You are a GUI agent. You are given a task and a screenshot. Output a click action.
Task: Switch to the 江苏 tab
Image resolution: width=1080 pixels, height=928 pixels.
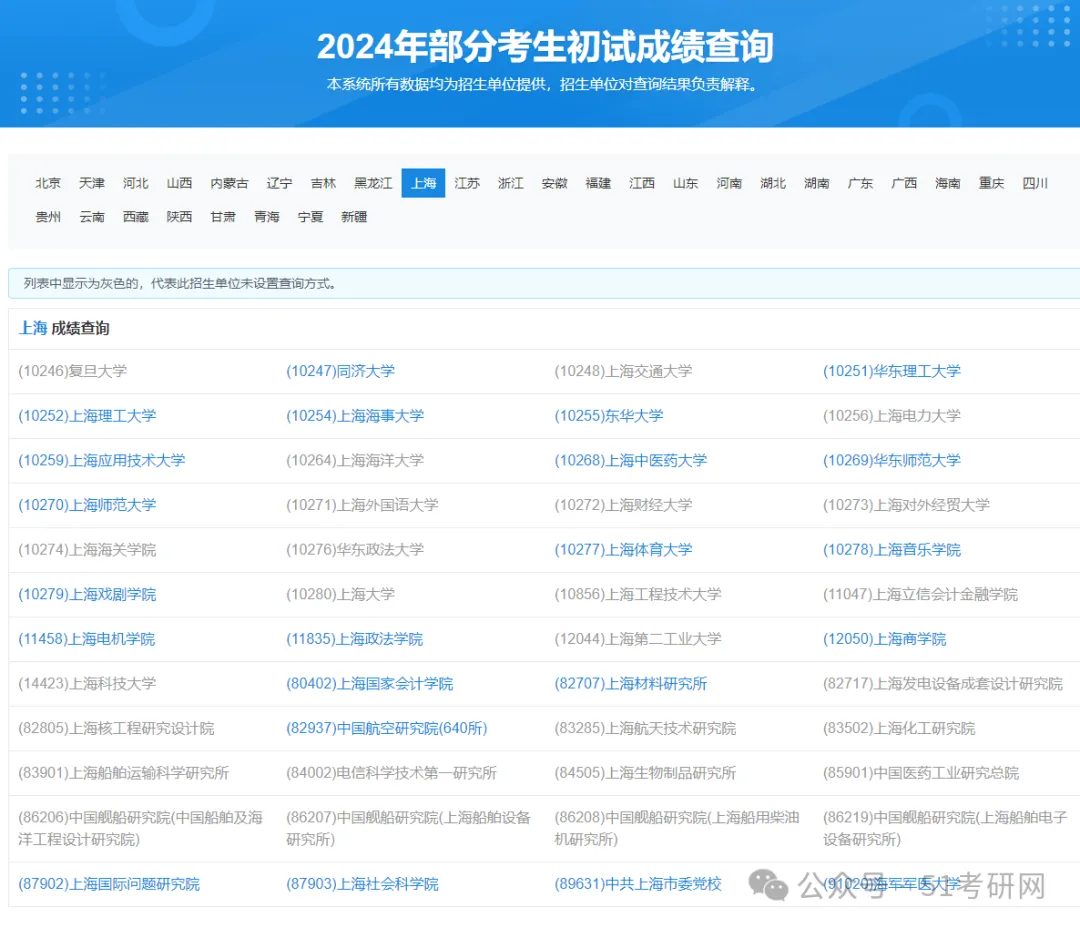[467, 183]
